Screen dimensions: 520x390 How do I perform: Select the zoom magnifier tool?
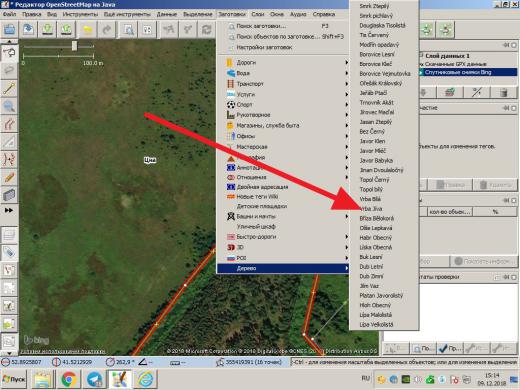click(x=9, y=107)
